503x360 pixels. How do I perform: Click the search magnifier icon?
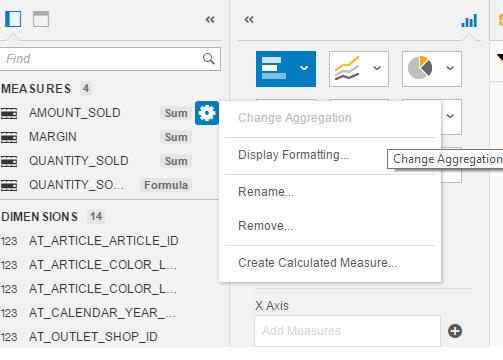(x=209, y=59)
